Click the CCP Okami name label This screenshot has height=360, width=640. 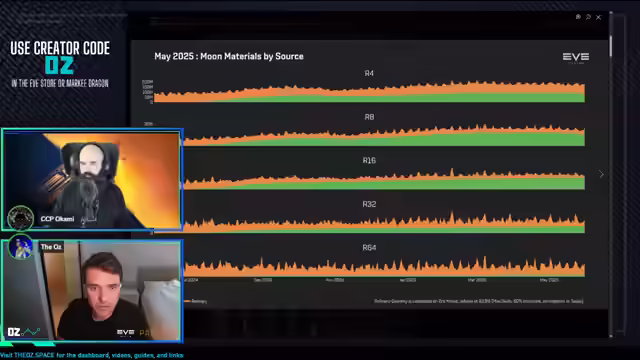[57, 219]
